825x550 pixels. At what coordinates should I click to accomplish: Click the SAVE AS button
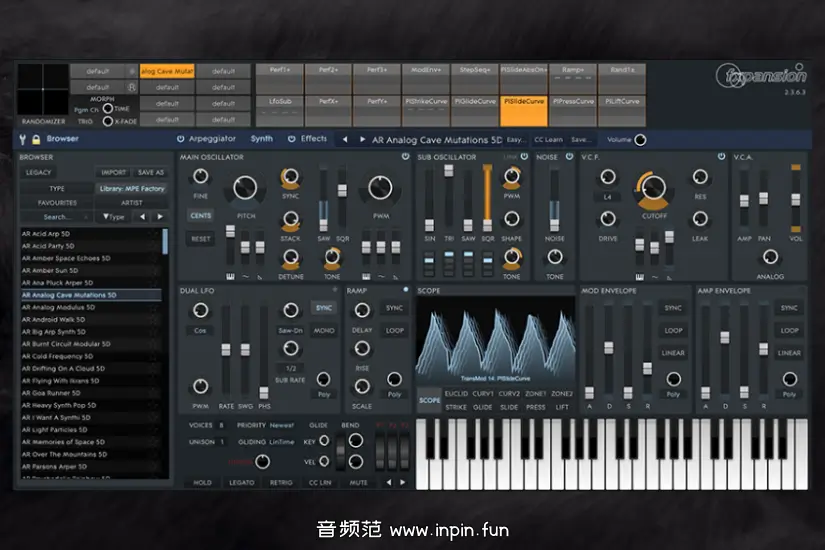pyautogui.click(x=150, y=173)
